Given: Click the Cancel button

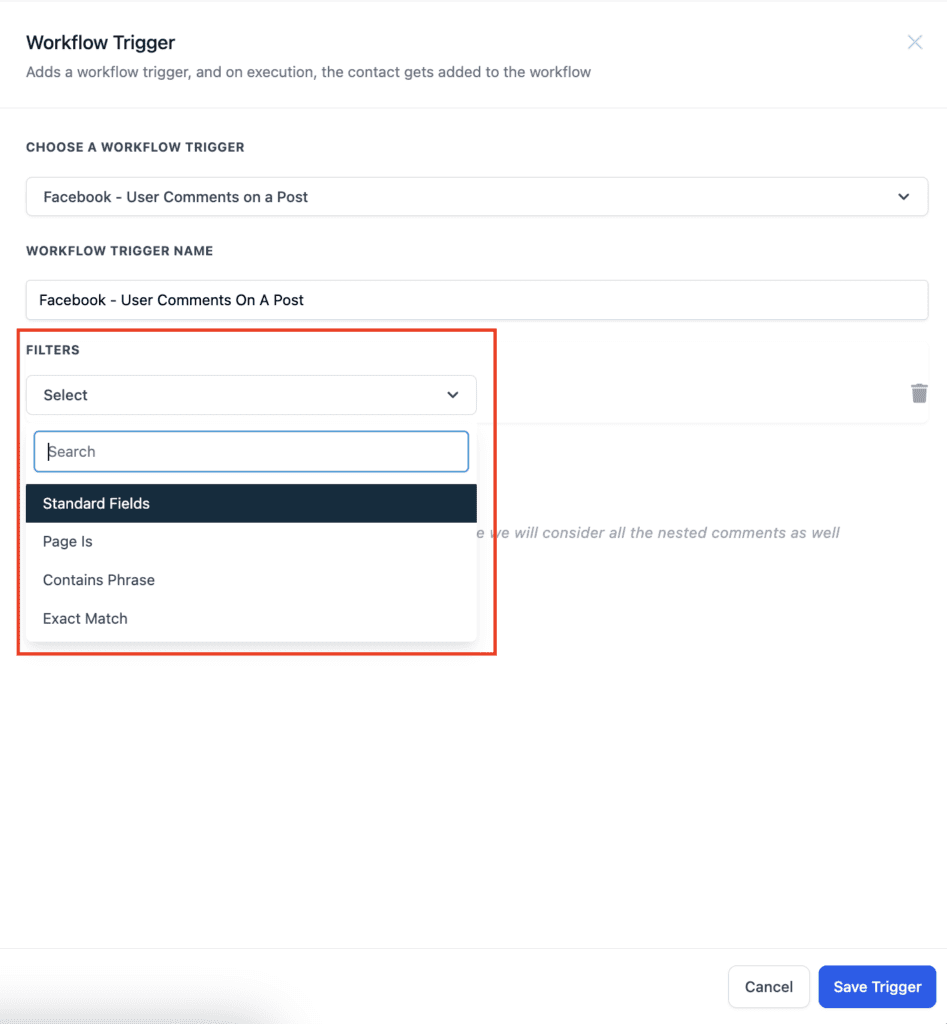Looking at the screenshot, I should [x=768, y=987].
